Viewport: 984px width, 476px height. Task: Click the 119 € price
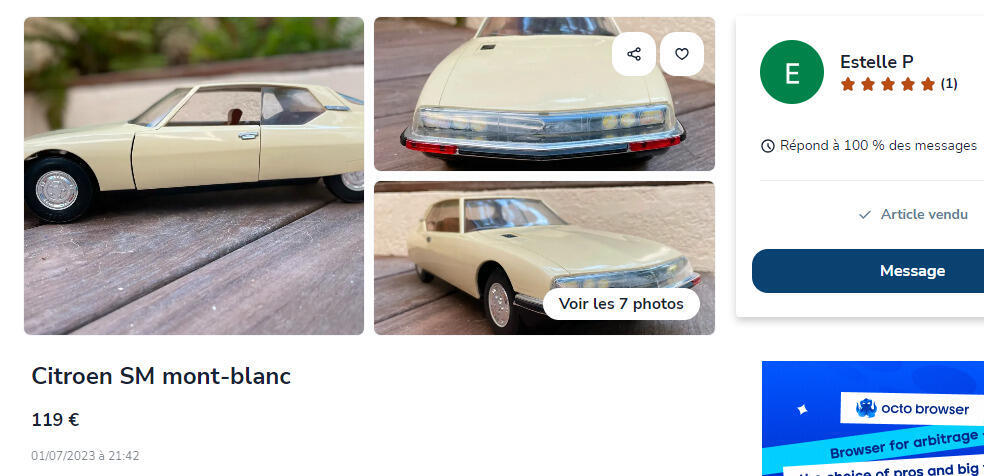point(55,420)
